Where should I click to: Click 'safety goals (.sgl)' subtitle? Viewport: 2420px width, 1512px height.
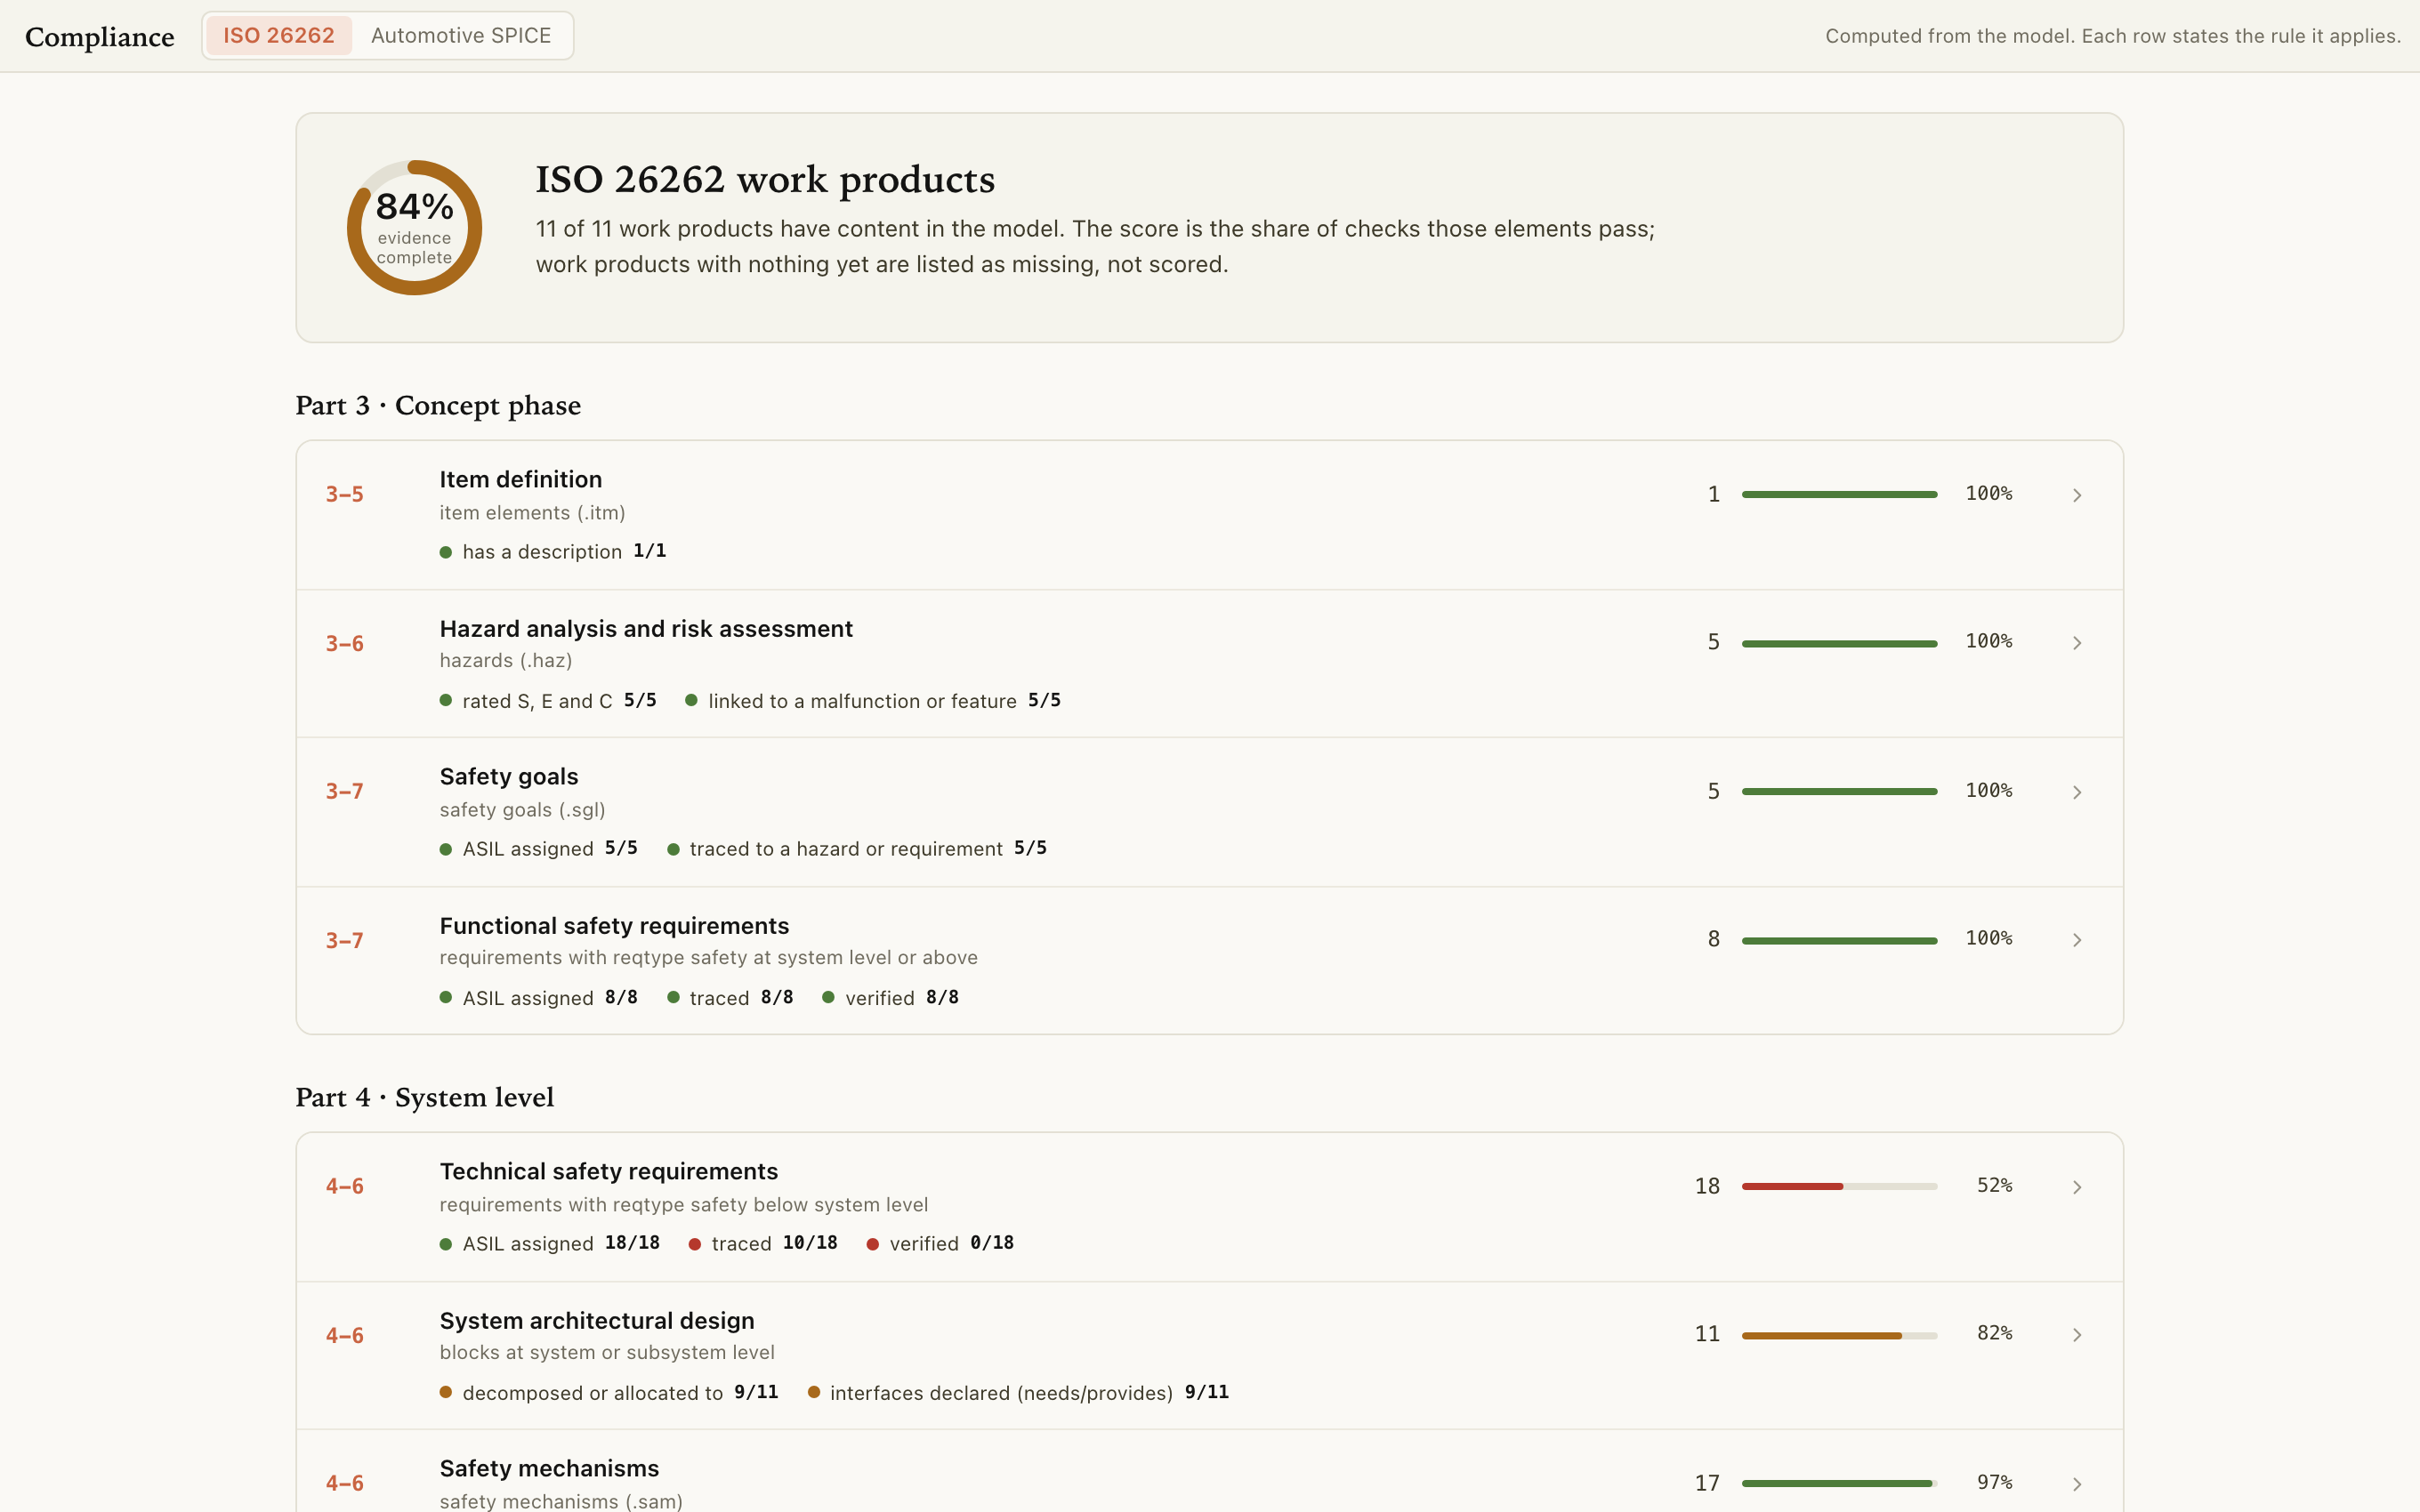point(522,810)
